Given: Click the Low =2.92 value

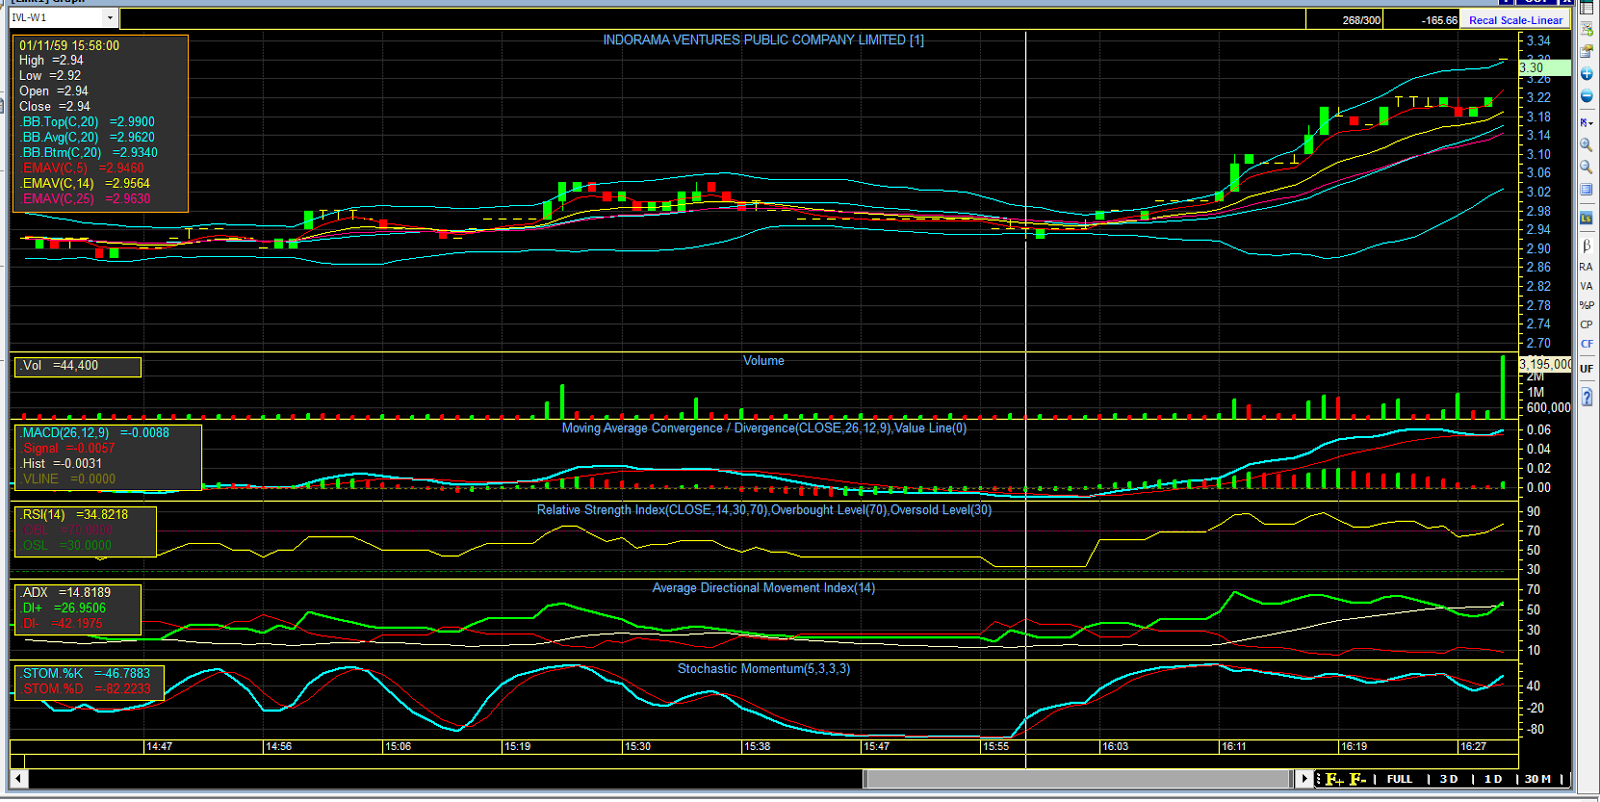Looking at the screenshot, I should point(50,75).
